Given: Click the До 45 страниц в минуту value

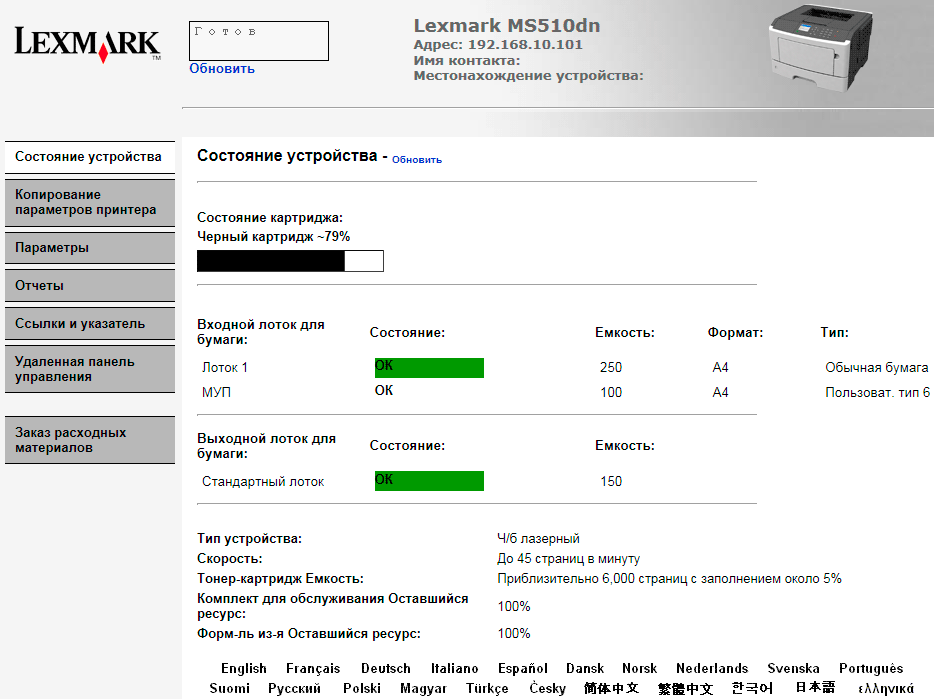Looking at the screenshot, I should point(568,559).
